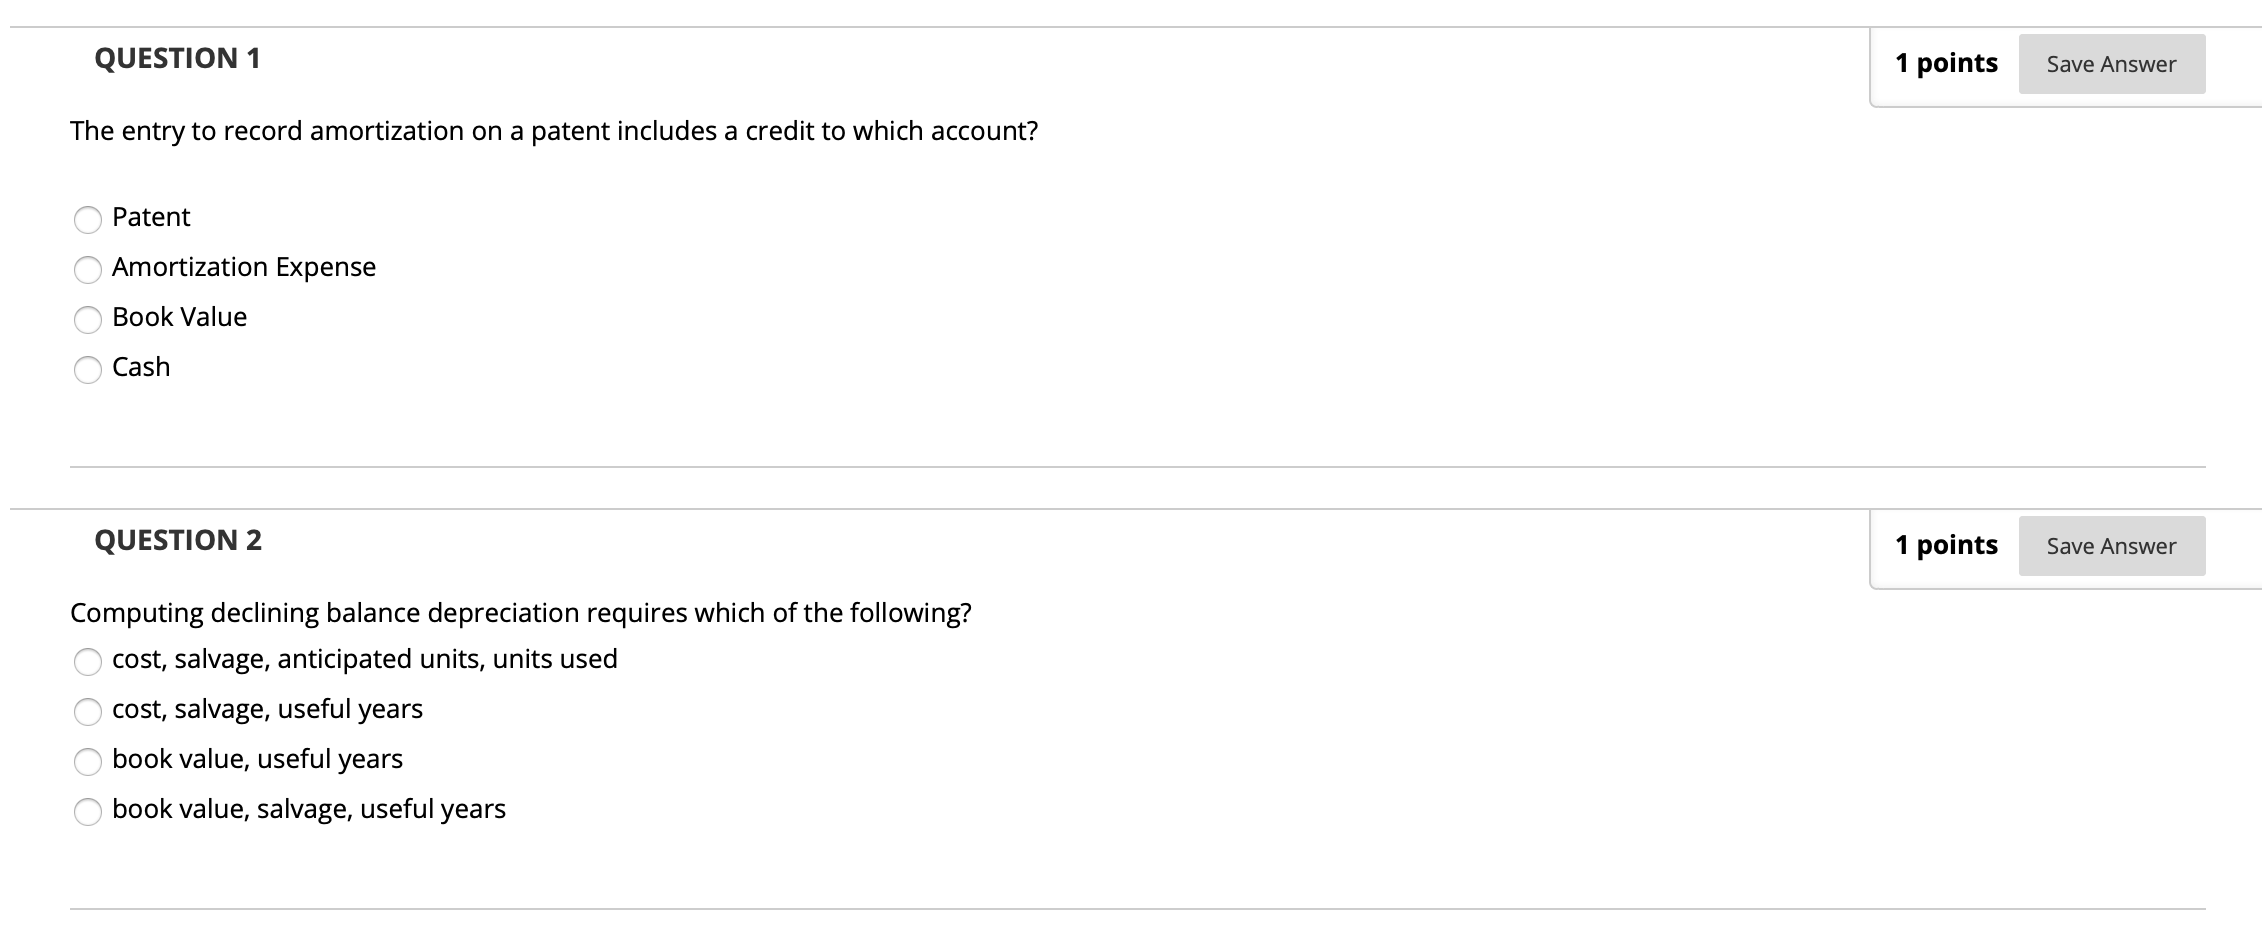Viewport: 2262px width, 926px height.
Task: Click Save Answer for Question 2
Action: pyautogui.click(x=2111, y=545)
